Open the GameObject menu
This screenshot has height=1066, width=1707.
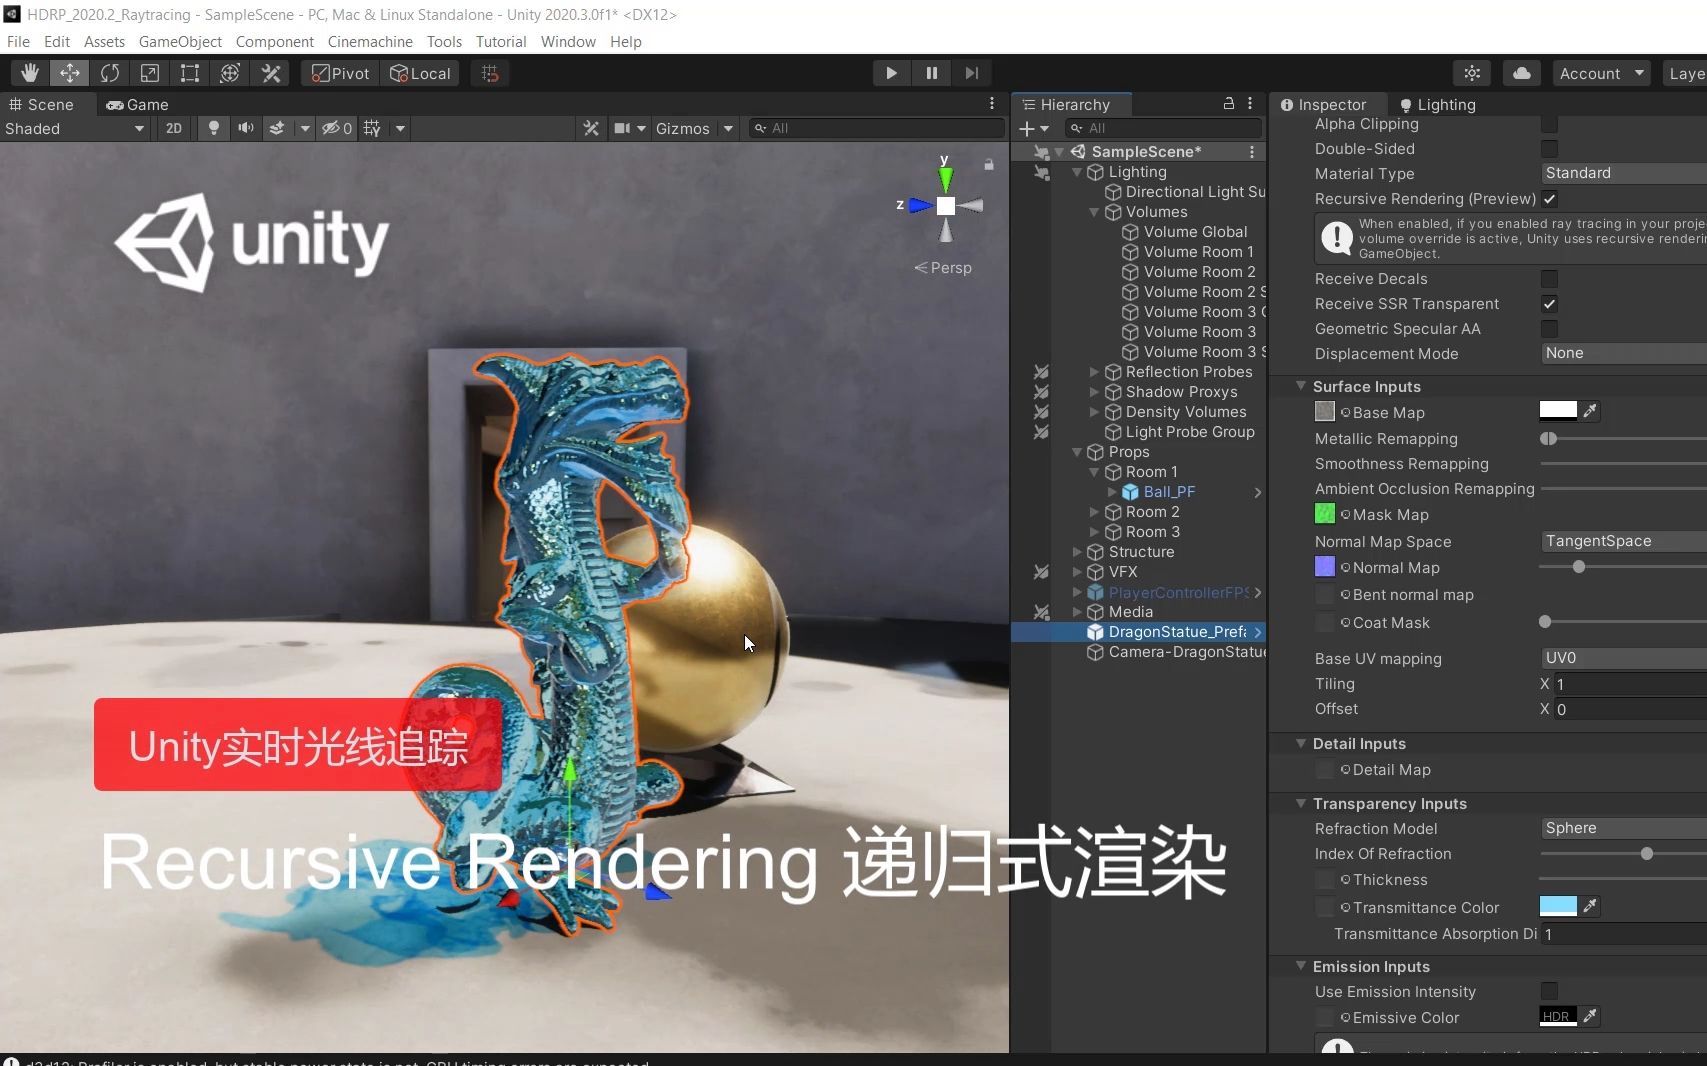180,42
